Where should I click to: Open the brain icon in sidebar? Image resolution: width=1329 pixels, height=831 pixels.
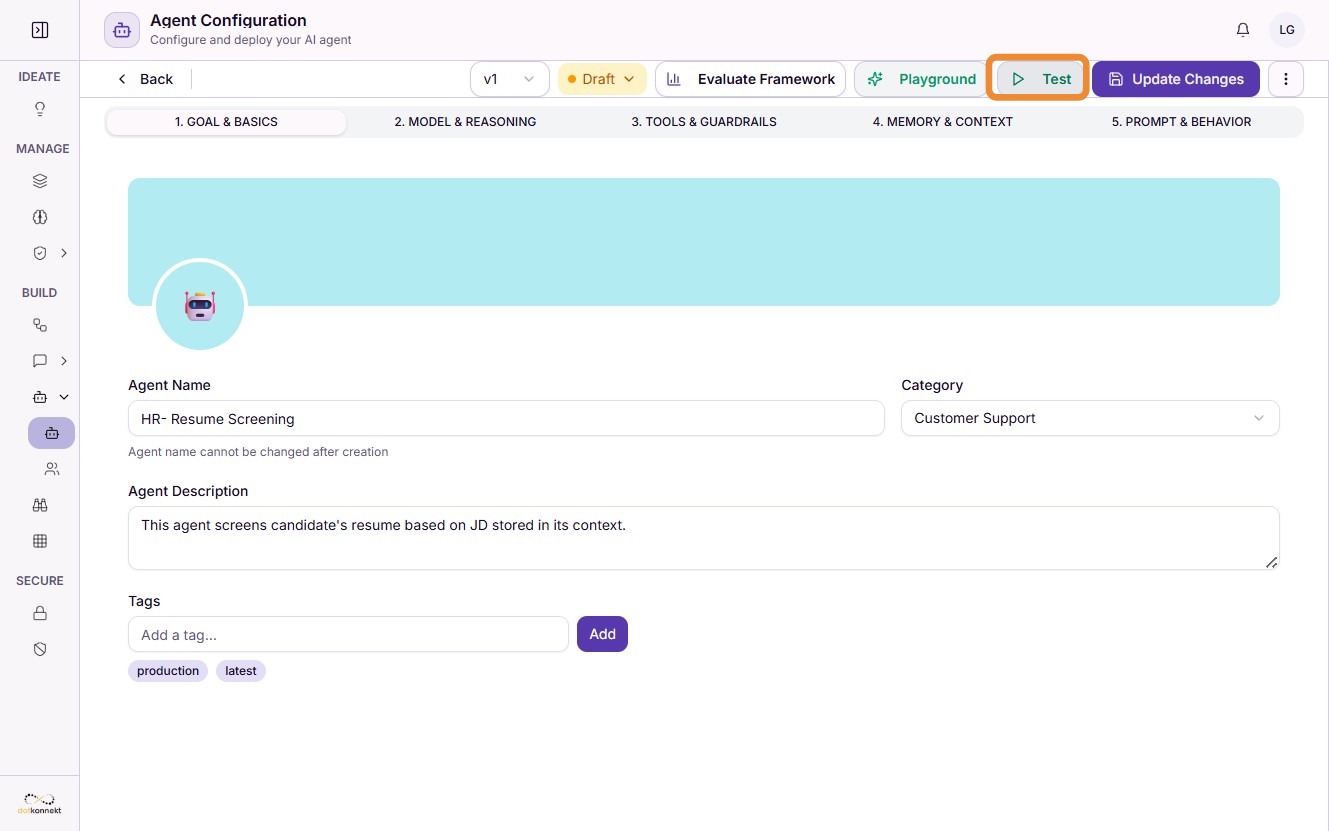pyautogui.click(x=40, y=217)
